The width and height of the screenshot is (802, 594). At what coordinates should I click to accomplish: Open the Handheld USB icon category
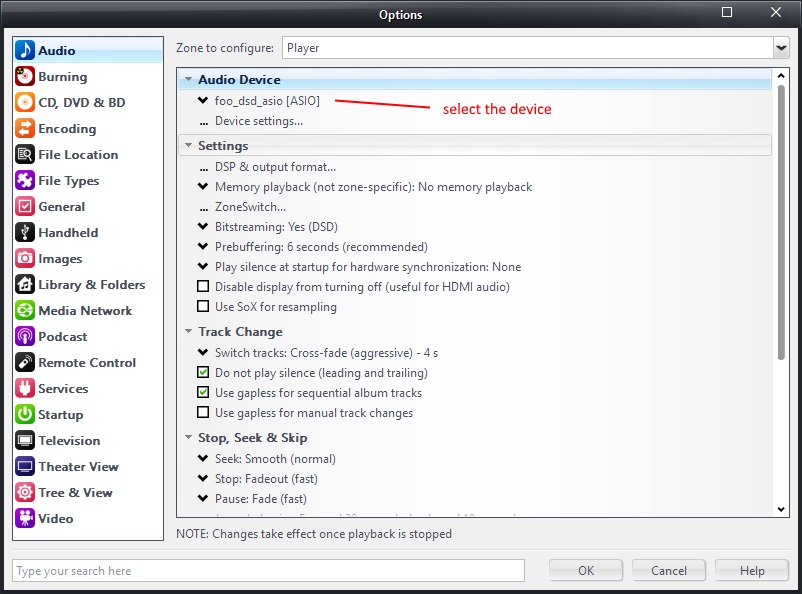click(25, 233)
